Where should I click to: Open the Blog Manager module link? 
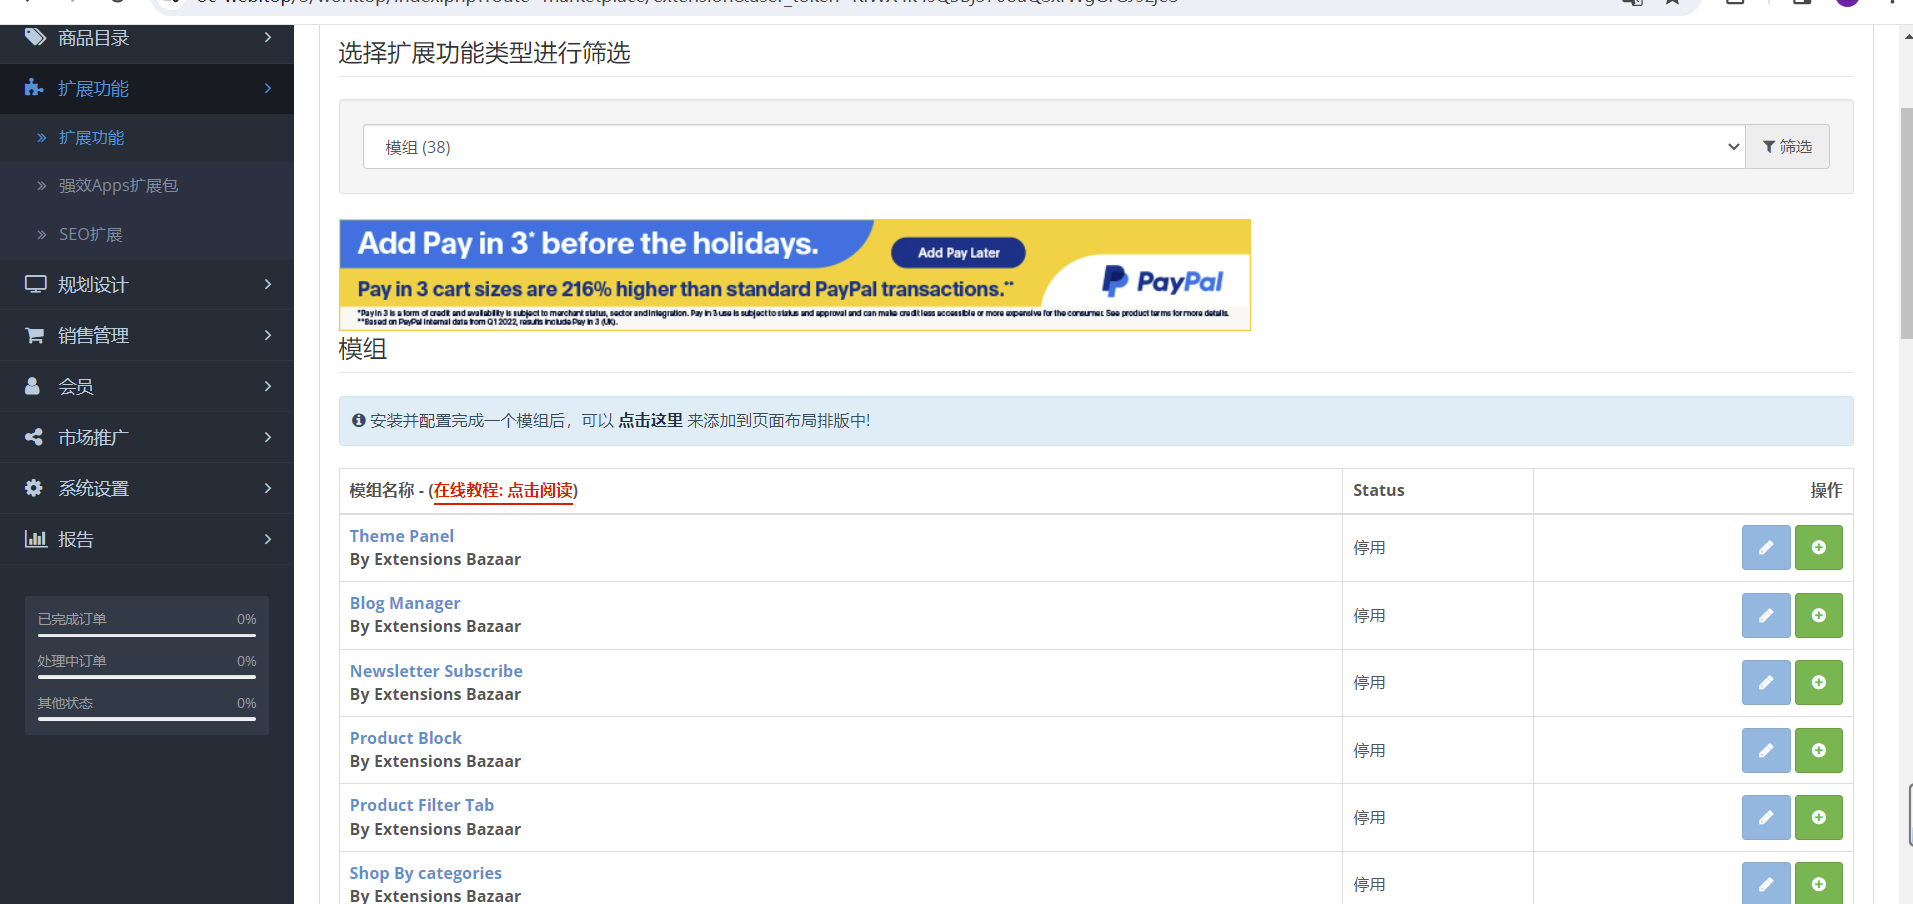point(405,603)
